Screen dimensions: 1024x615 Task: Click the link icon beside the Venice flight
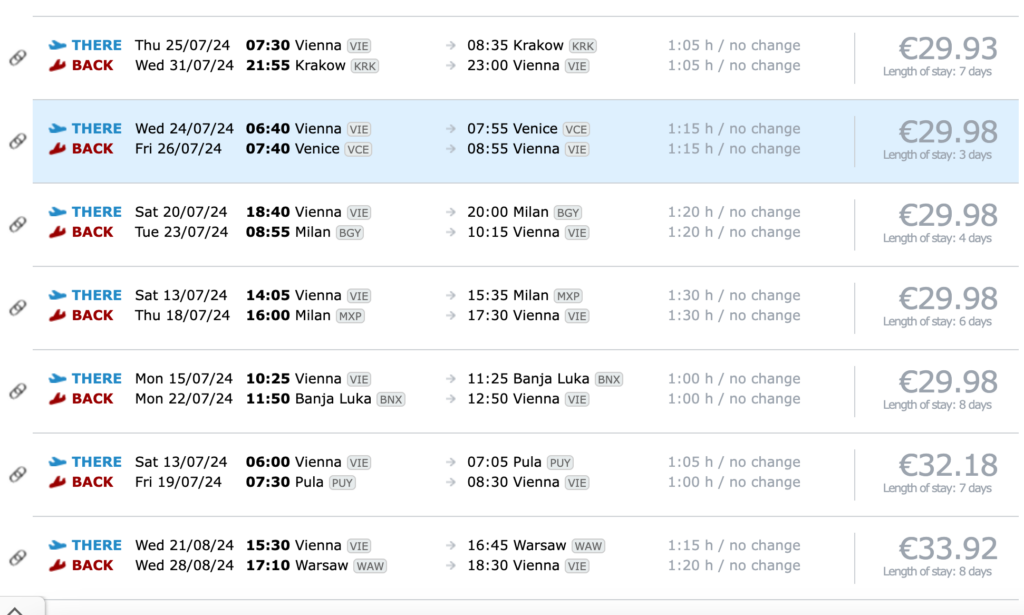tap(17, 141)
